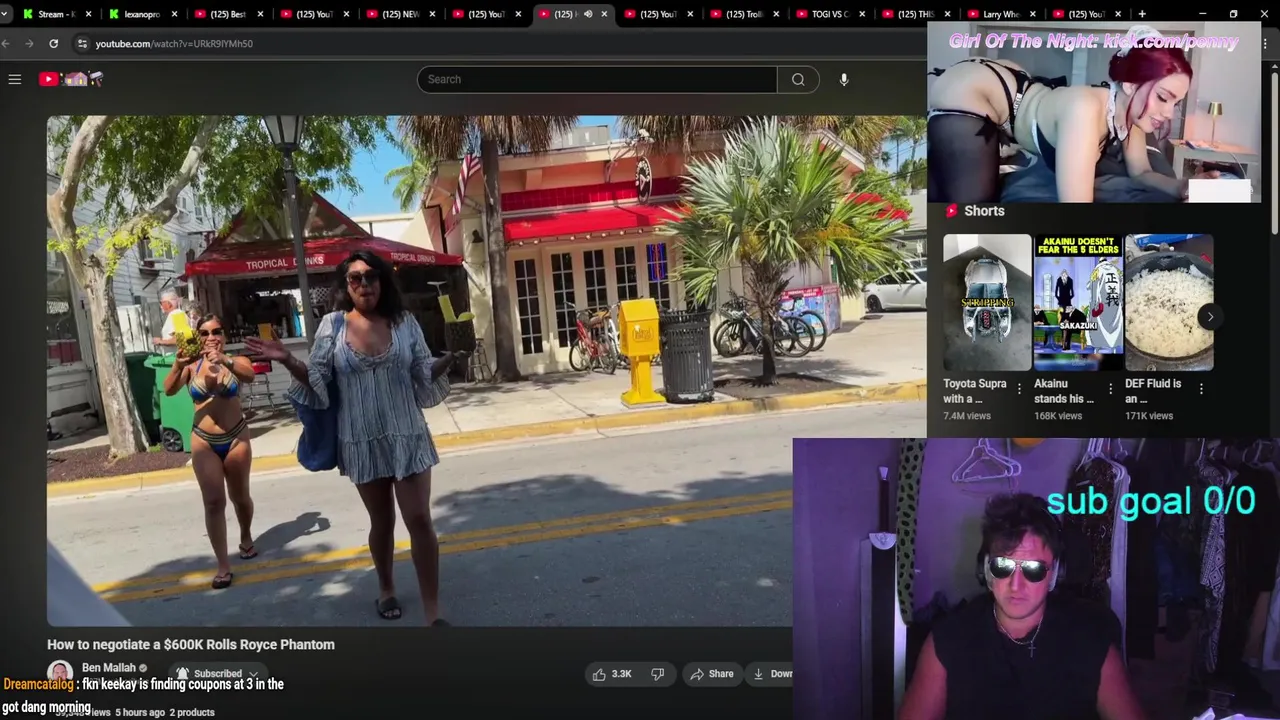Open the Subscribed notification dropdown

pyautogui.click(x=216, y=674)
